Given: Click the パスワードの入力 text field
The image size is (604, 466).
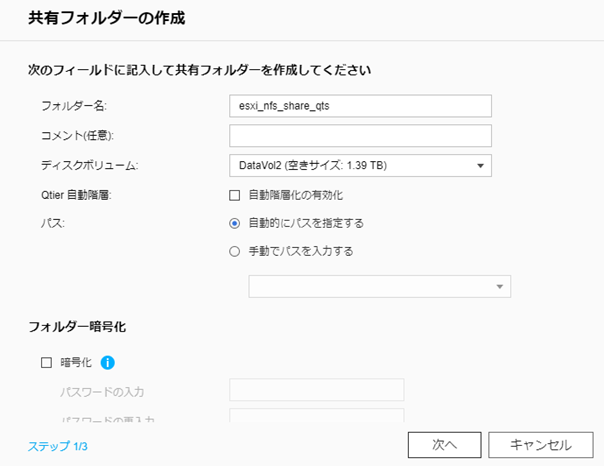Looking at the screenshot, I should point(316,390).
